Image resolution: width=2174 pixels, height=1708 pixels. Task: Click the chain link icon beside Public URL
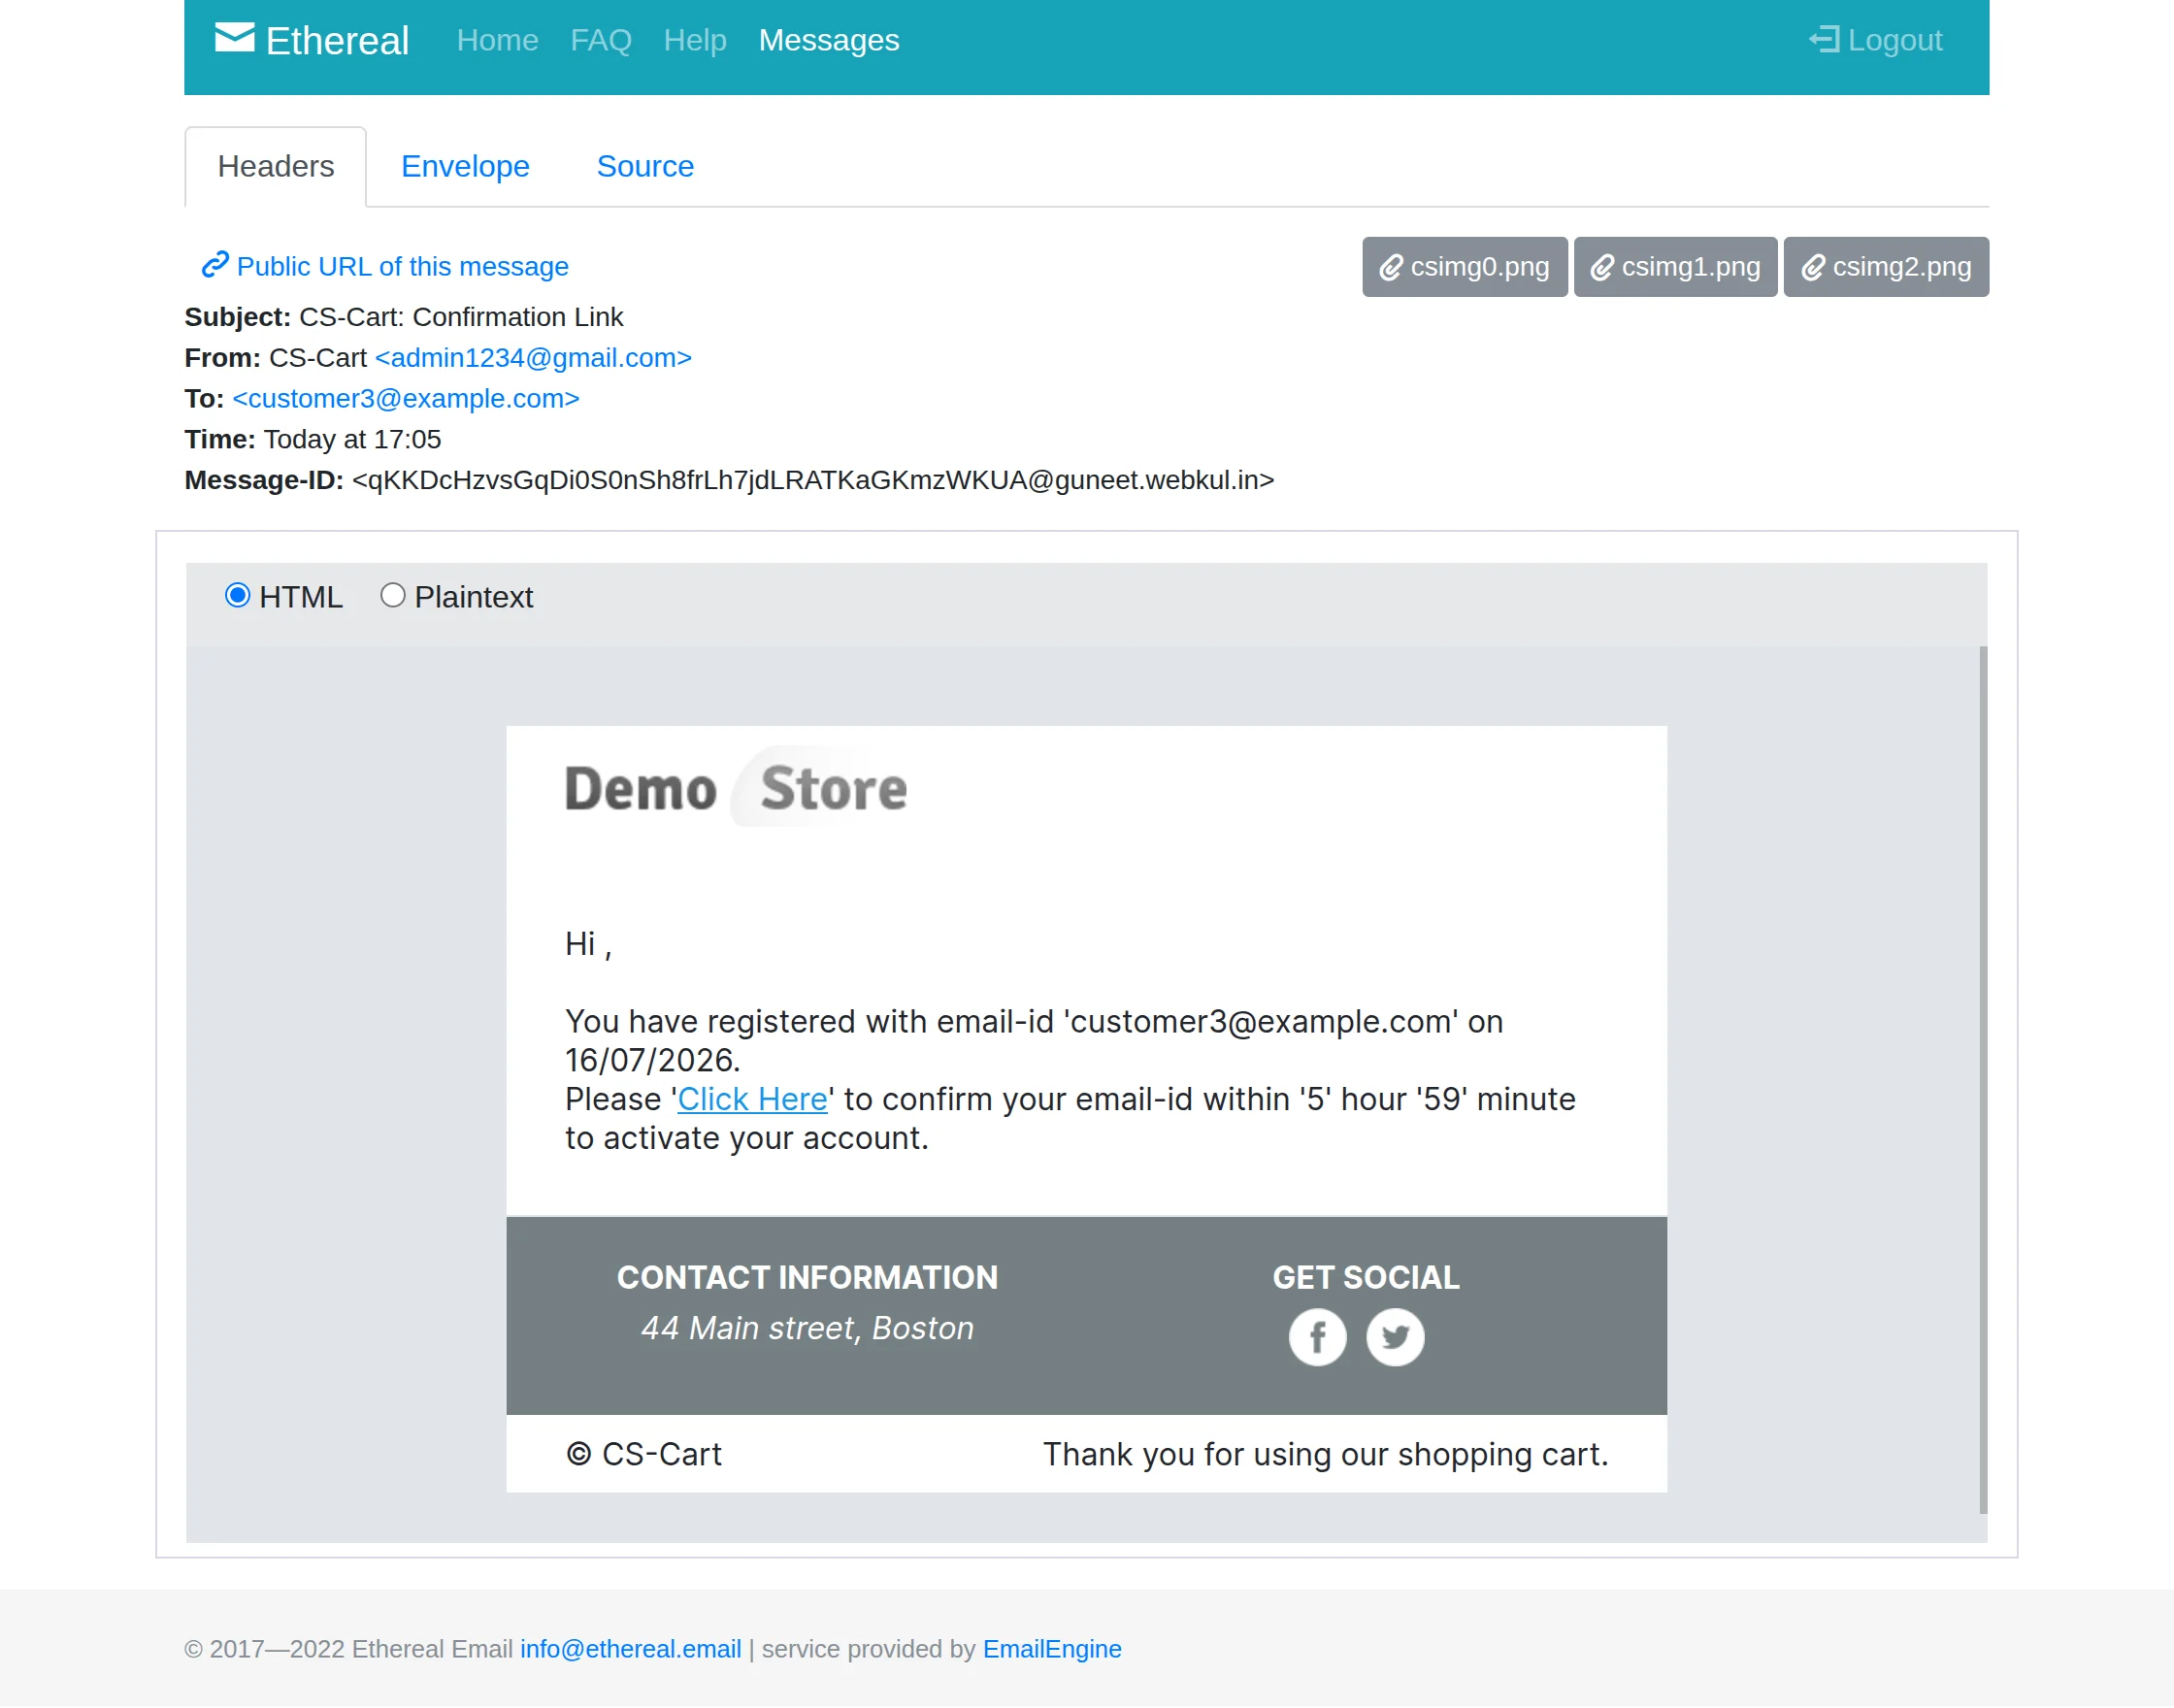[215, 265]
